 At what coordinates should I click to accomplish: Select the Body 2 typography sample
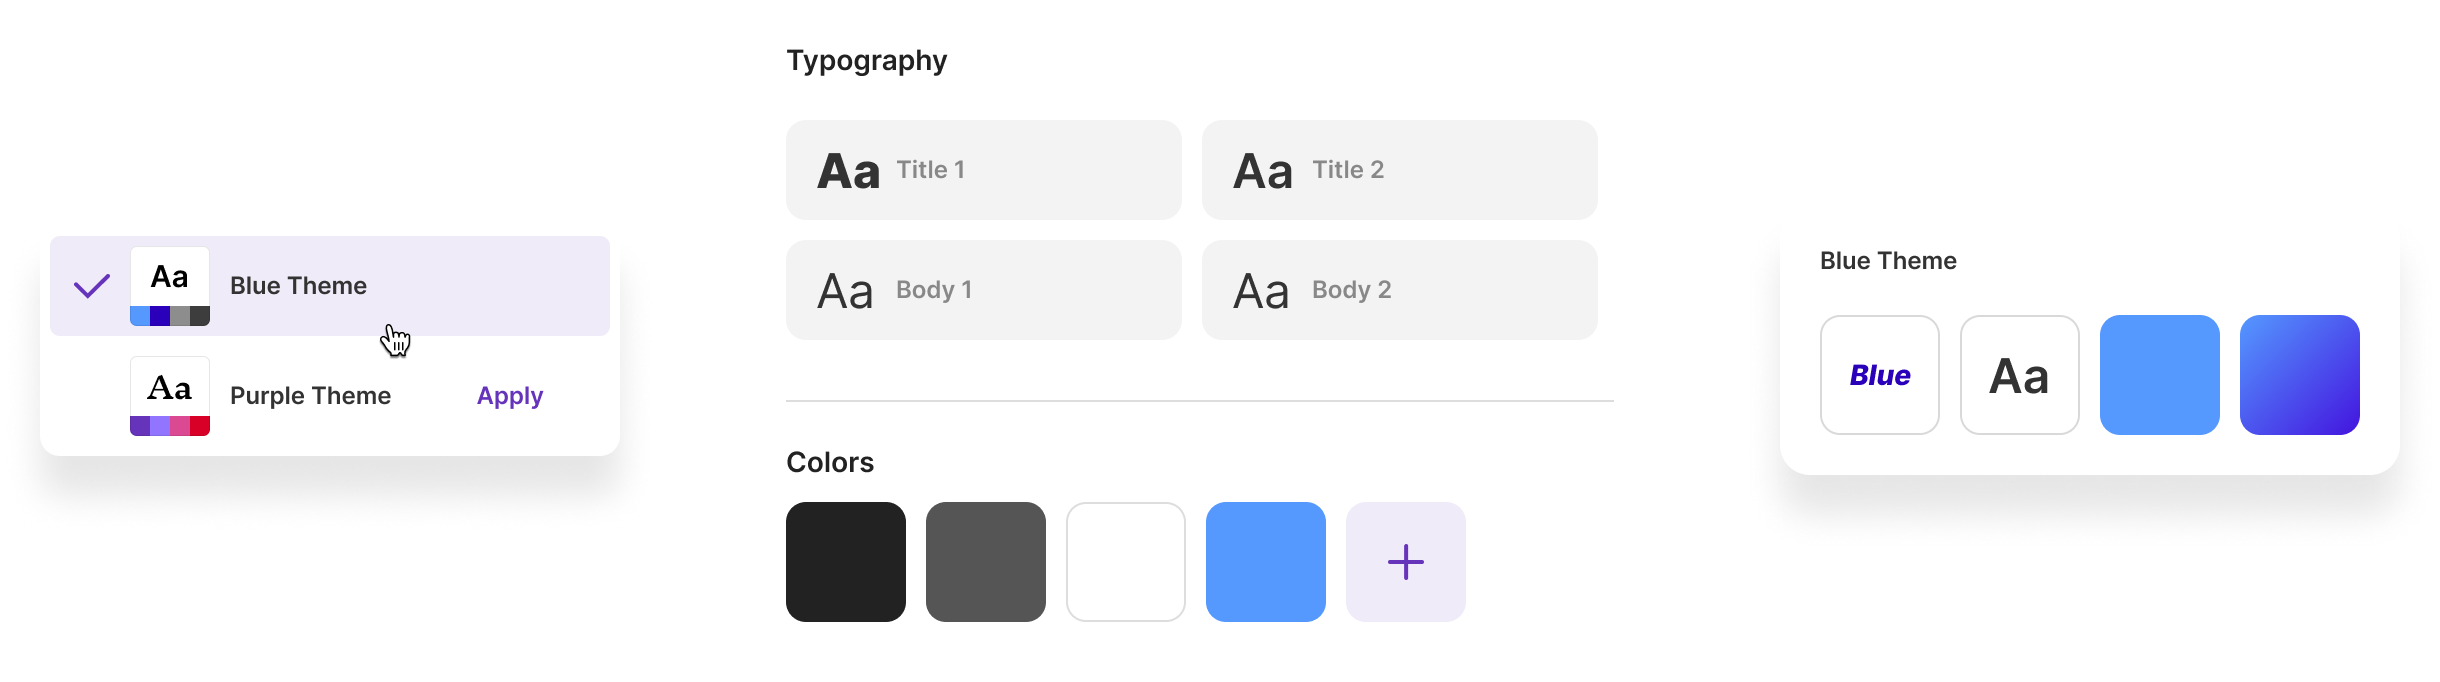pyautogui.click(x=1399, y=290)
